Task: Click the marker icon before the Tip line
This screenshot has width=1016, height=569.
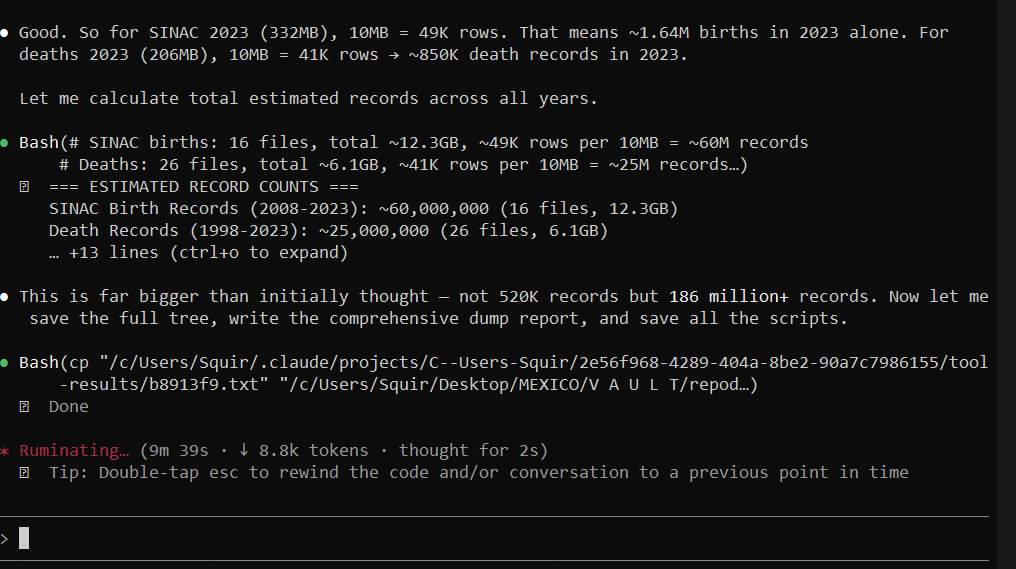Action: pos(24,472)
